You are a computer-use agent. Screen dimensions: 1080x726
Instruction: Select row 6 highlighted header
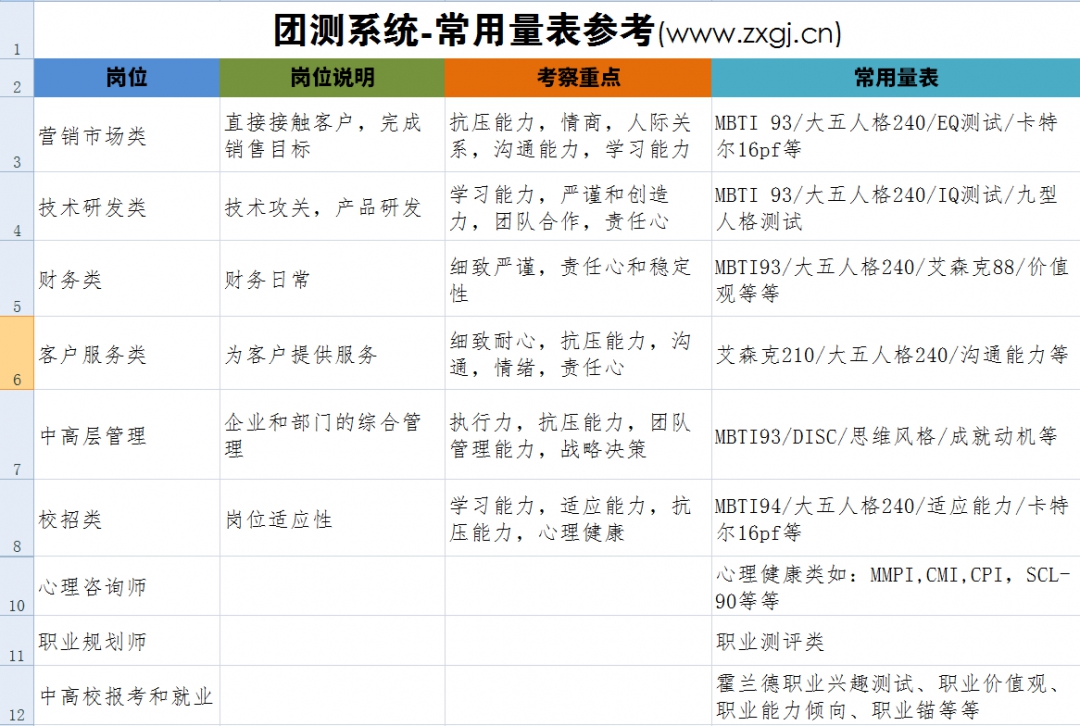click(16, 353)
